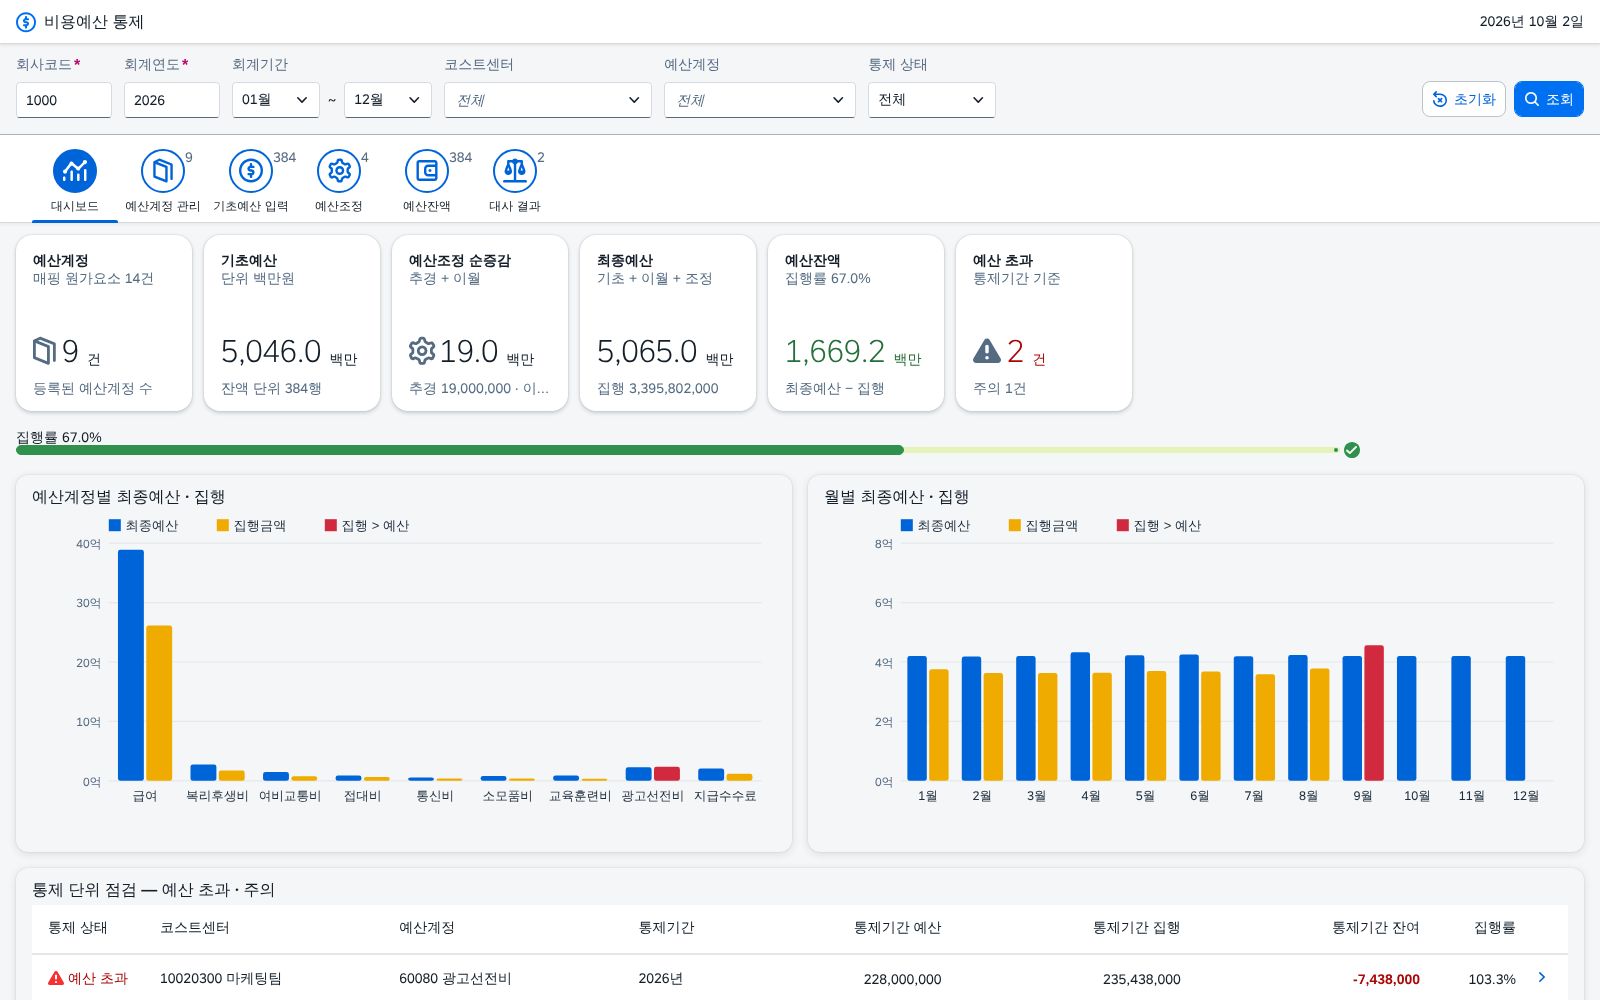
Task: Open the 통제 상태 dropdown
Action: point(932,100)
